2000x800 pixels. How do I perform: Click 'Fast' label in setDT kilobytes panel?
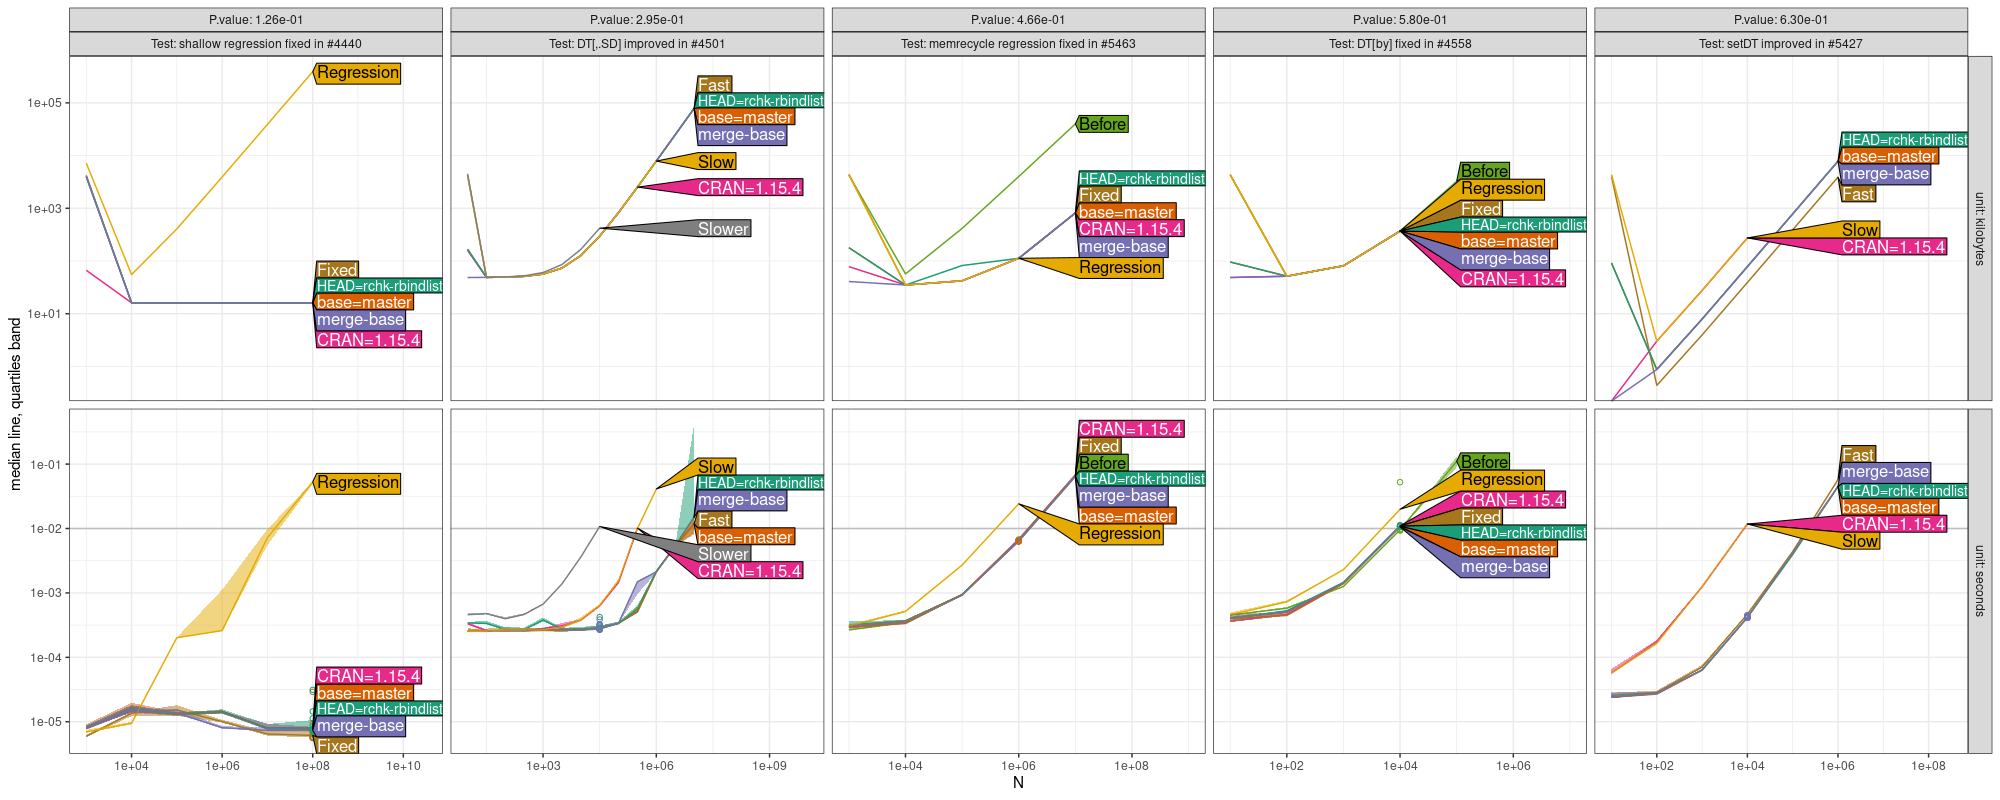[x=1858, y=194]
